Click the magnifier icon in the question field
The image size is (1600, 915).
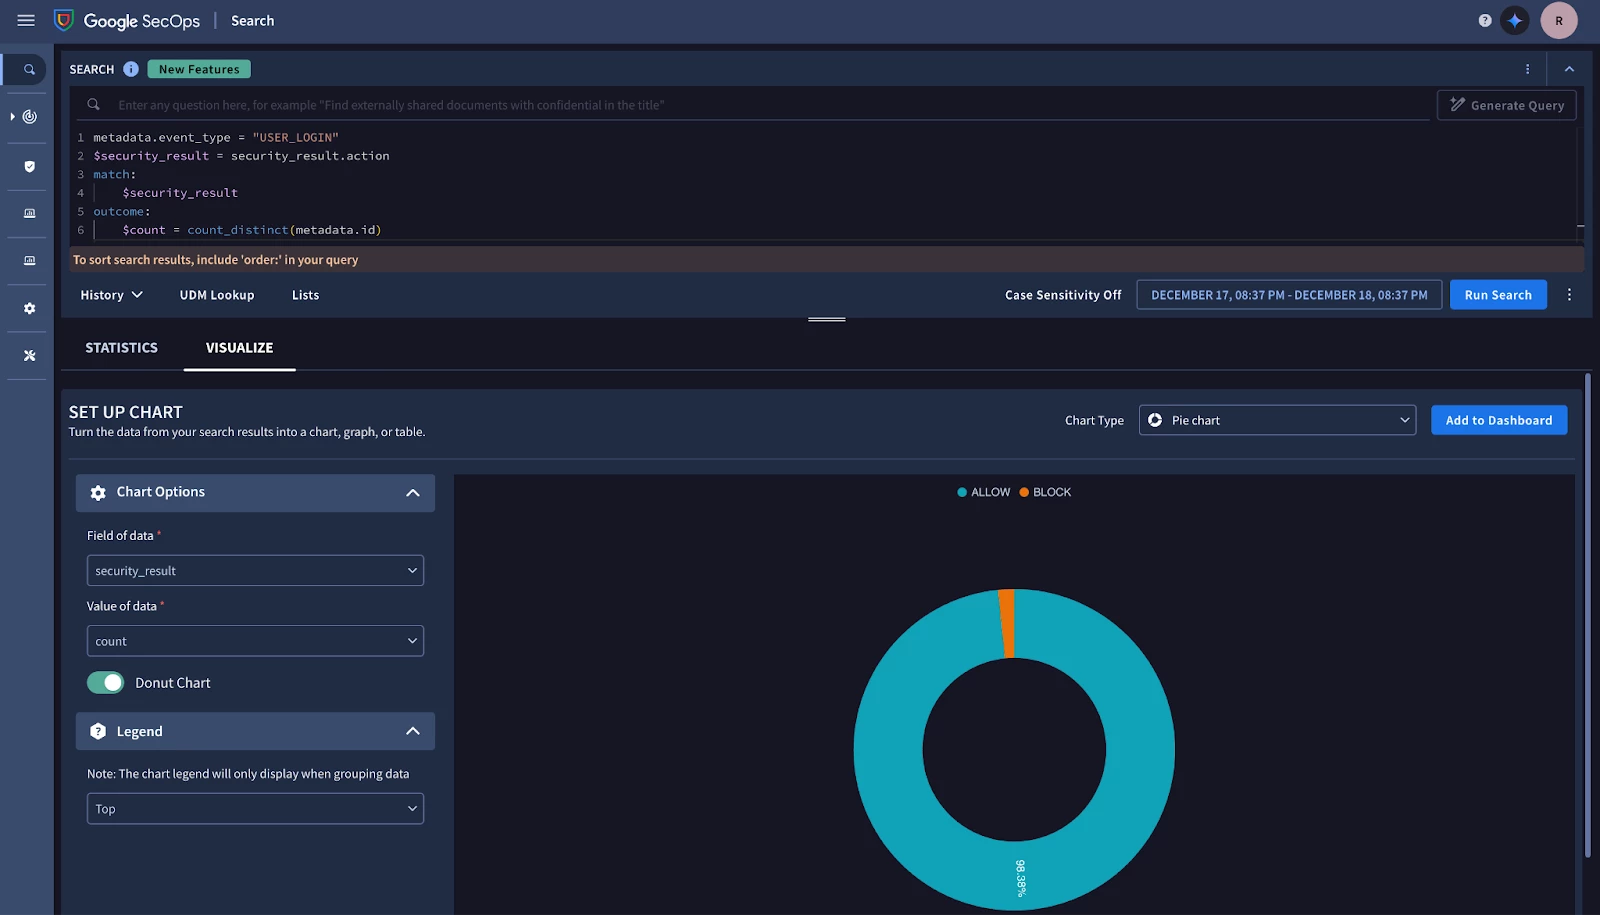tap(93, 104)
